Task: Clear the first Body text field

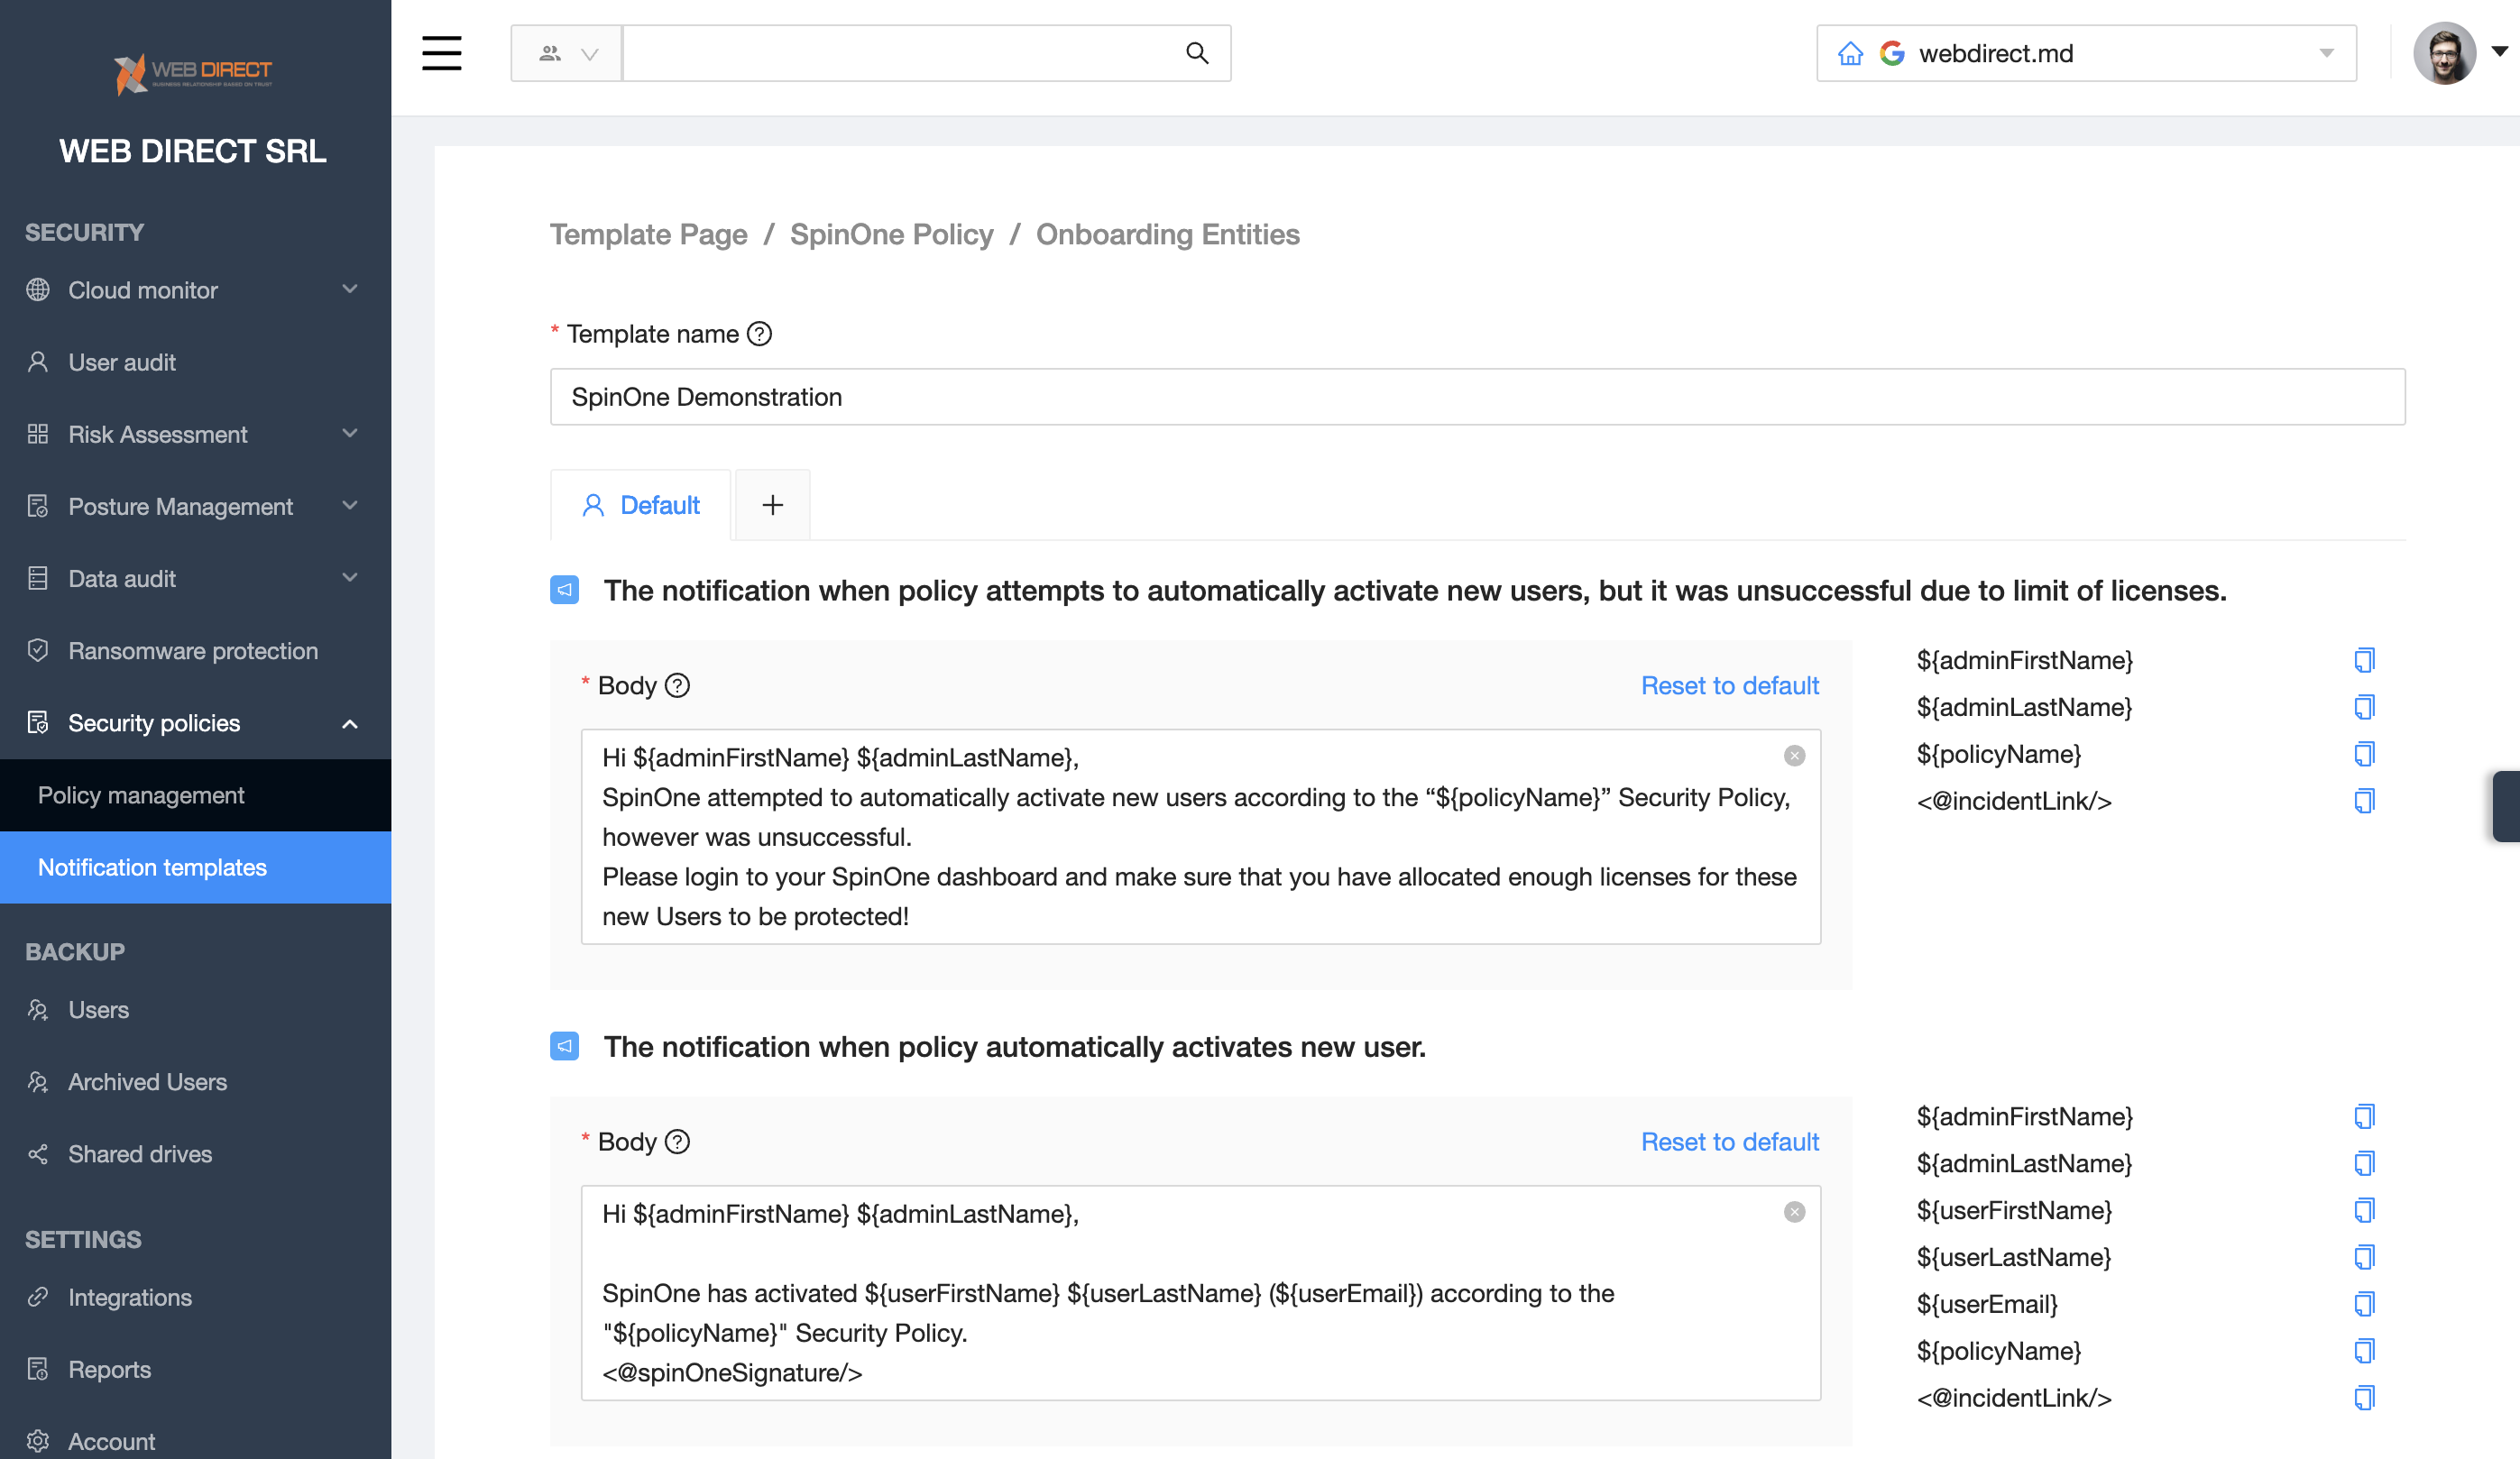Action: tap(1794, 756)
